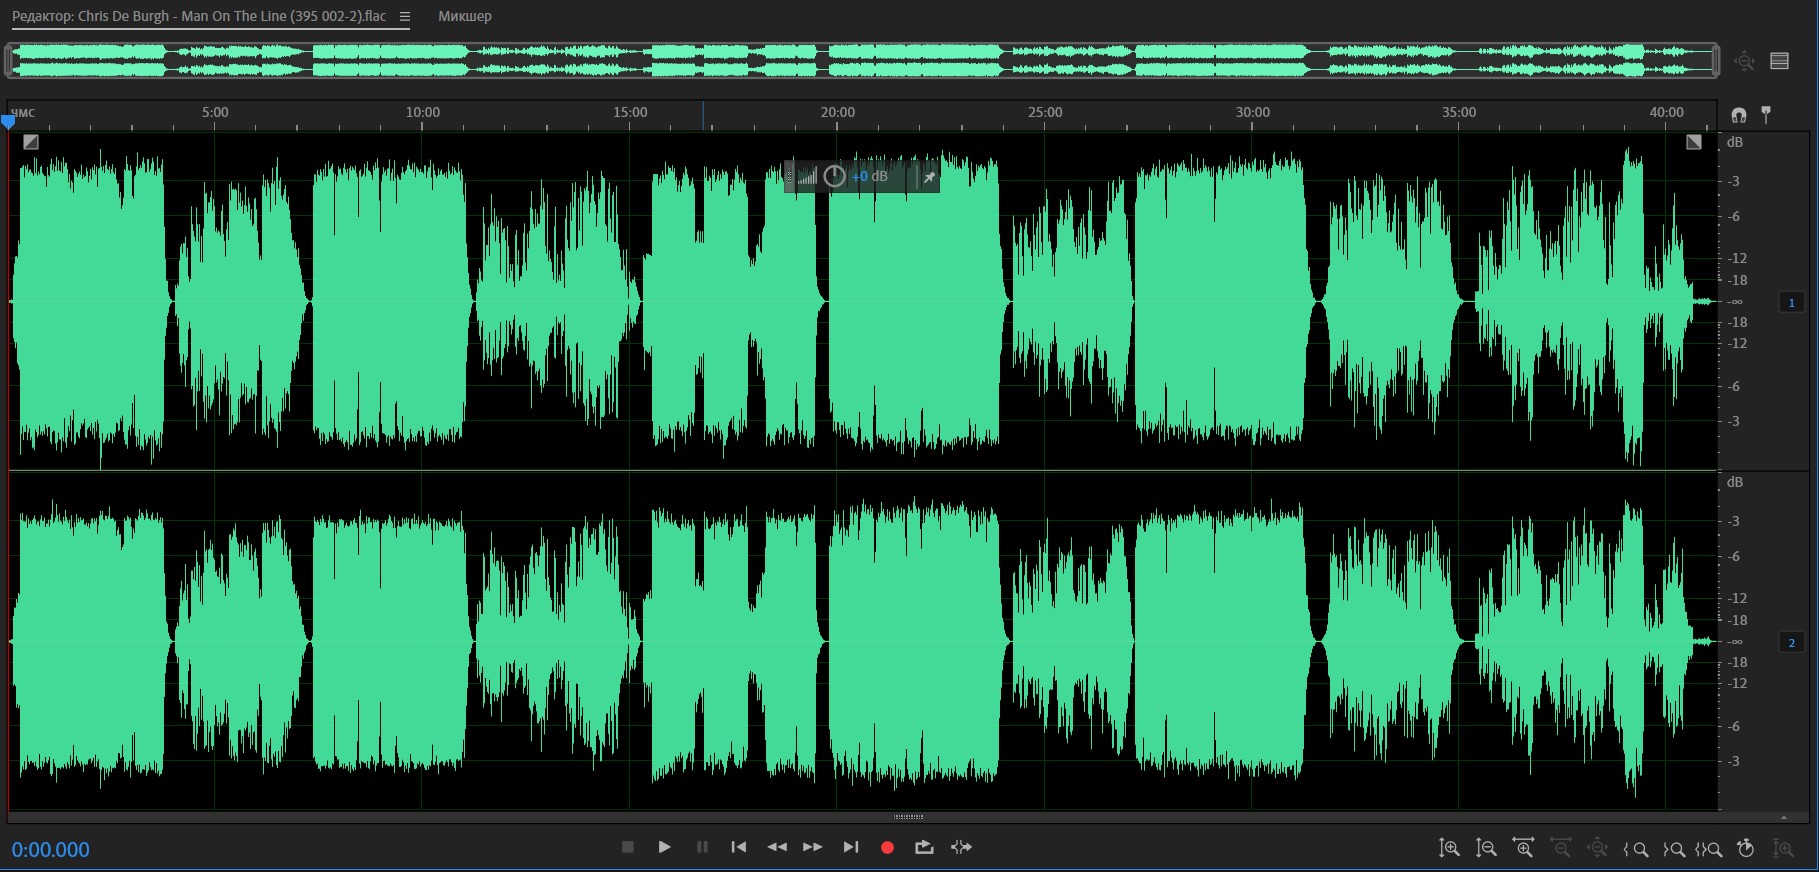Toggle Skip Selection in transport
This screenshot has height=872, width=1819.
[961, 847]
